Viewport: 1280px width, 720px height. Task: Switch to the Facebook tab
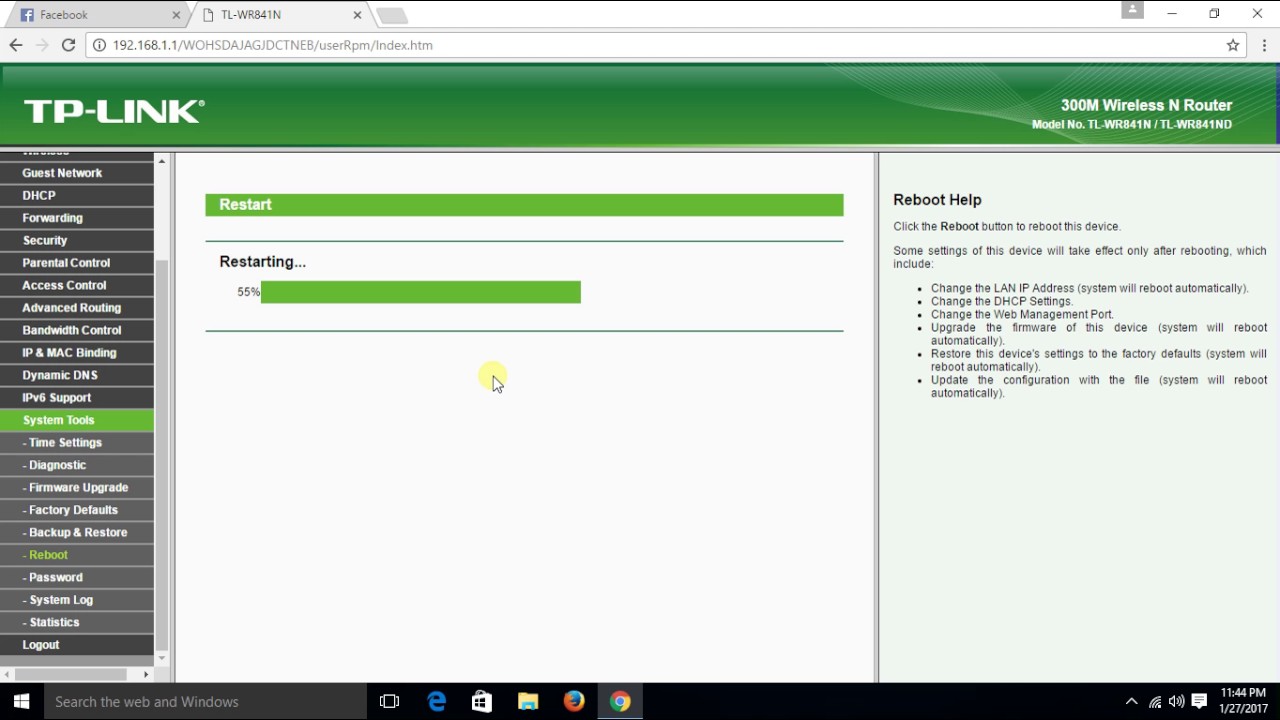coord(97,15)
